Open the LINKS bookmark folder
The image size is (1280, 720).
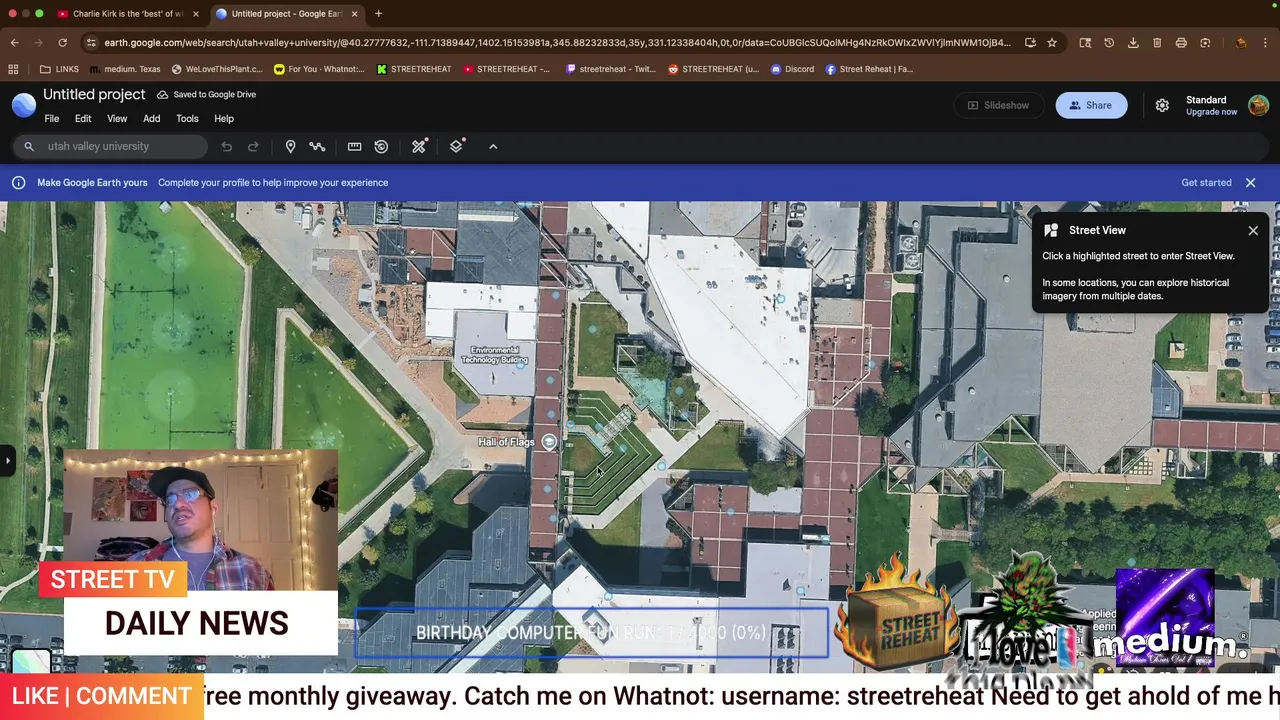59,69
